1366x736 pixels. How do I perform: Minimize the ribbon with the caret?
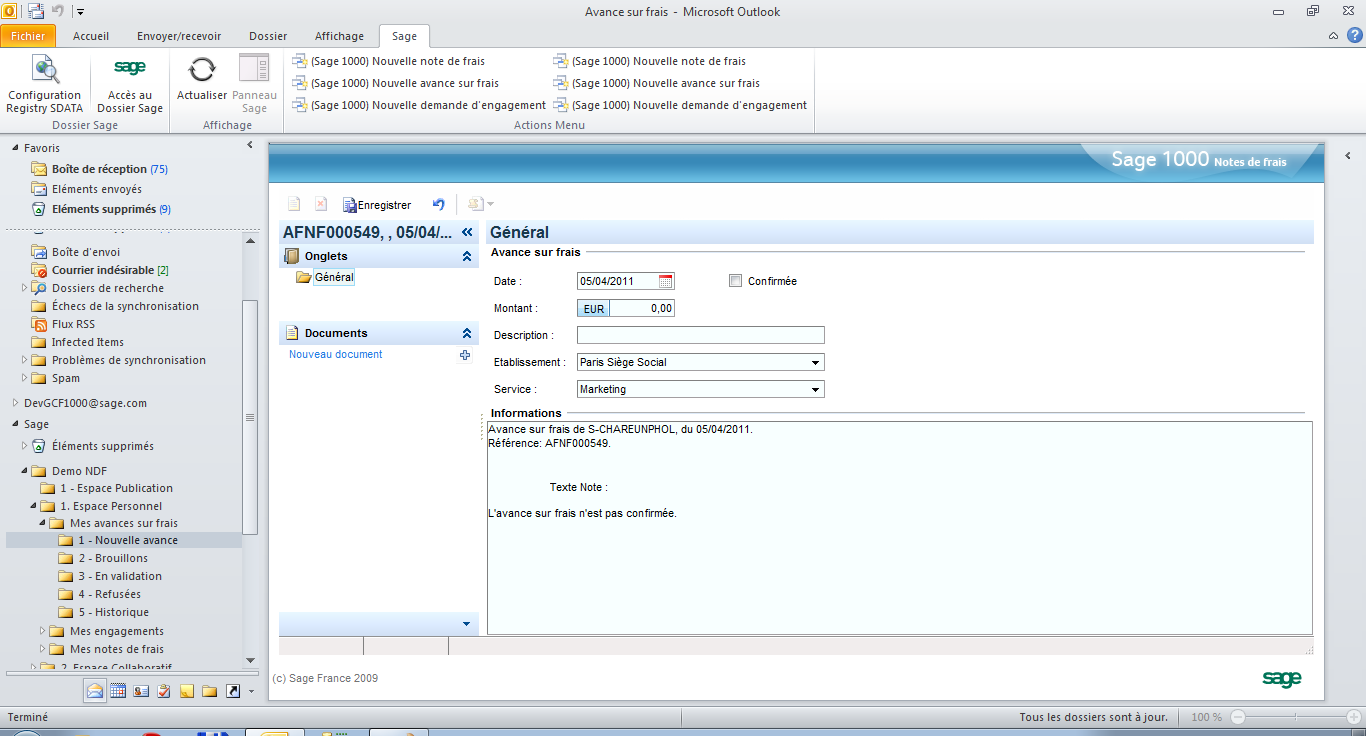pyautogui.click(x=1334, y=36)
